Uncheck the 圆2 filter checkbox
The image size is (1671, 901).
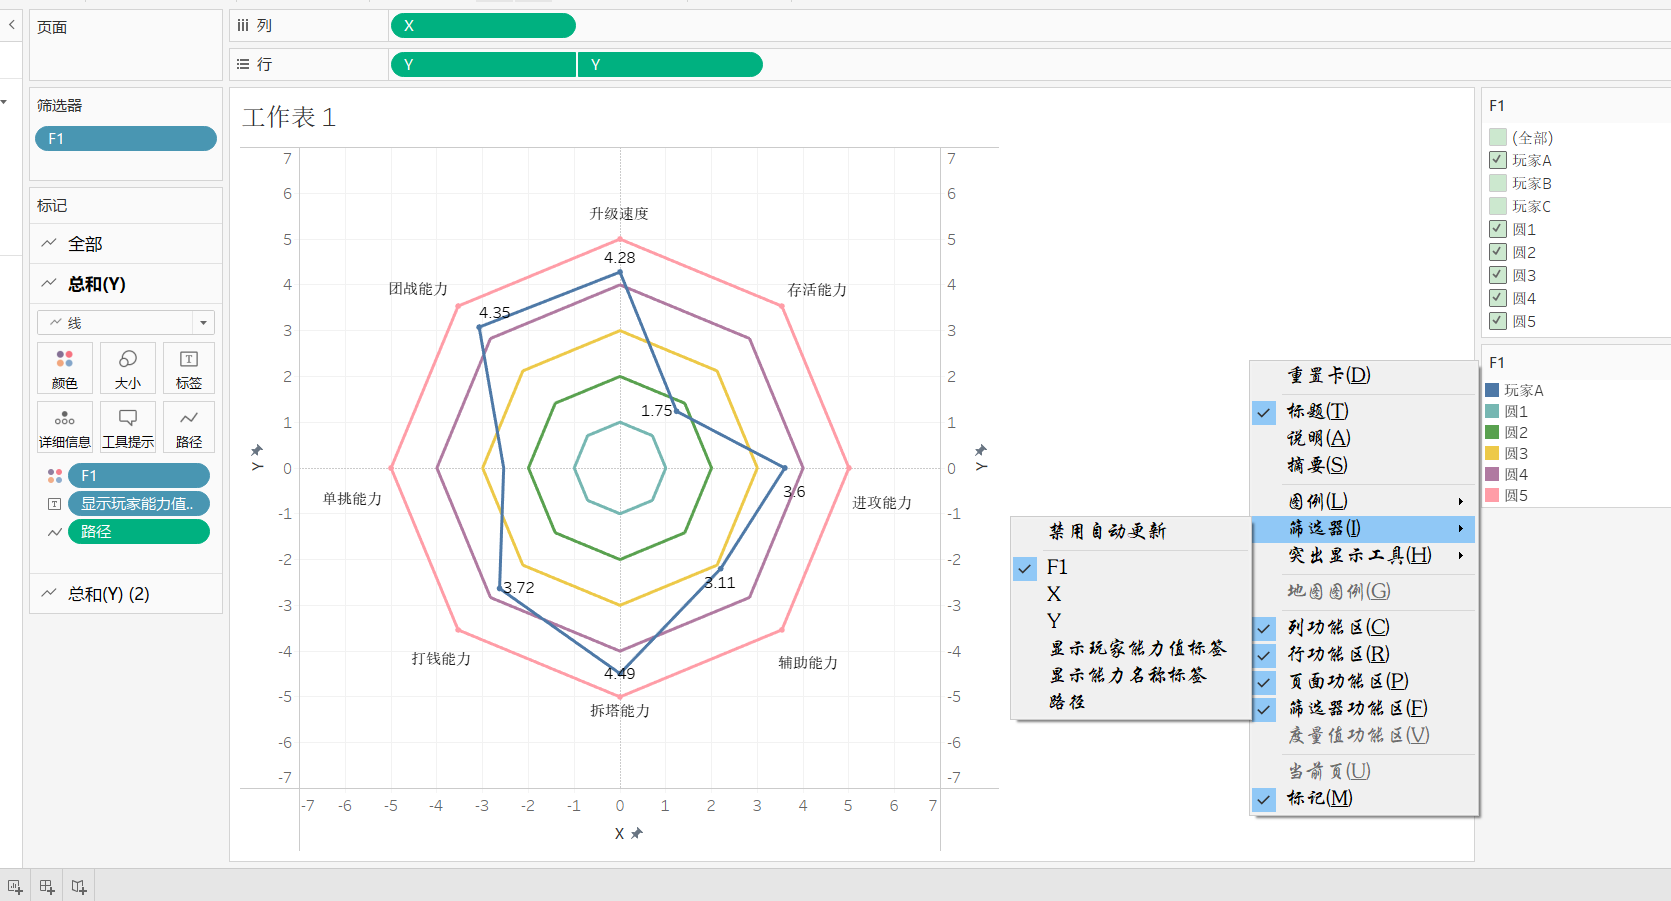1498,252
